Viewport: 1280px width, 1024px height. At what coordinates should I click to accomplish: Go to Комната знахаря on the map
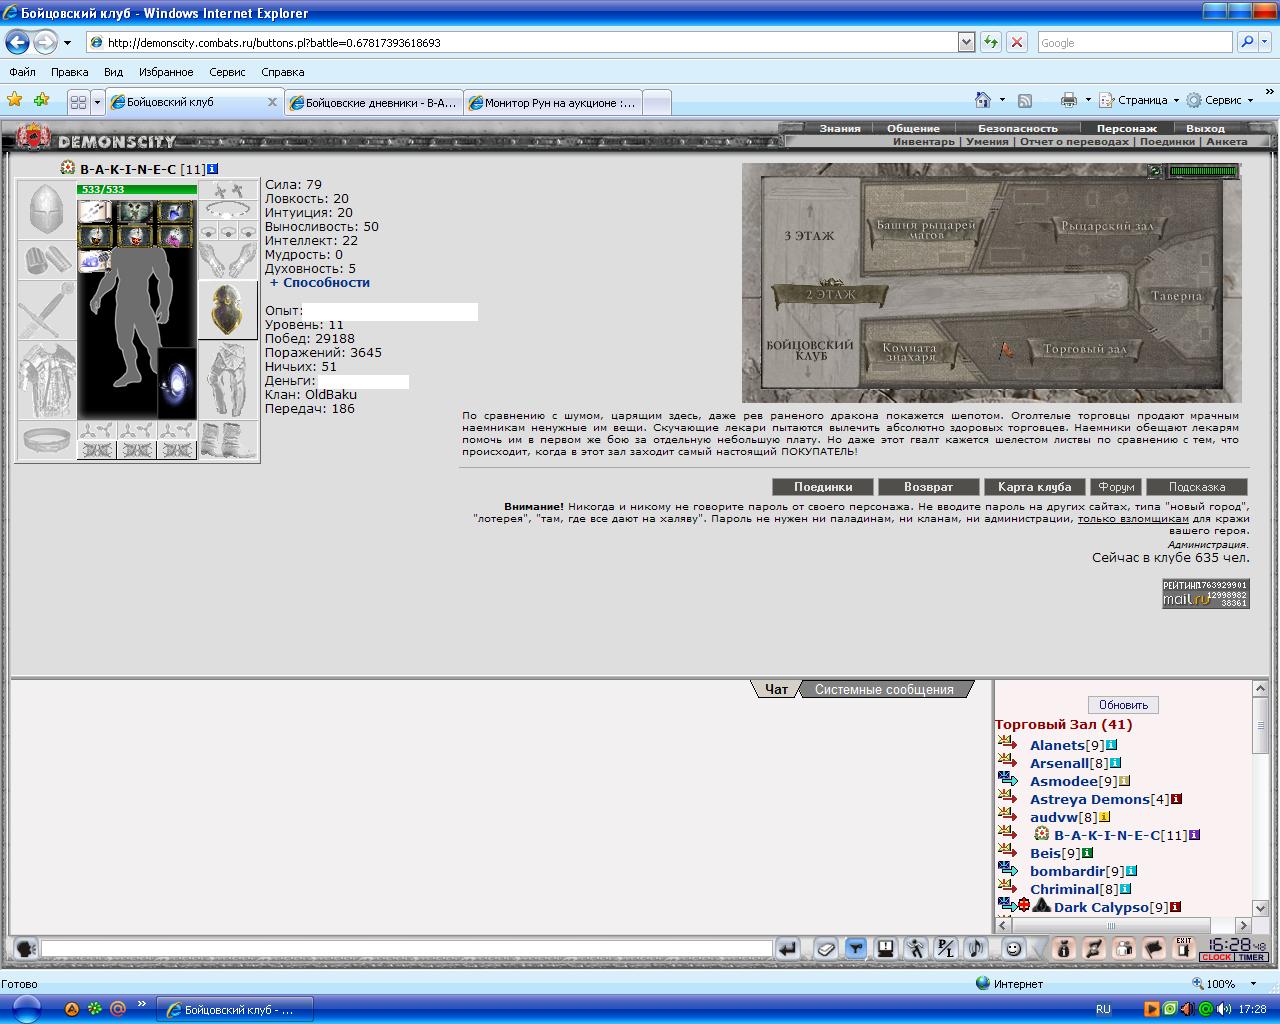click(909, 351)
